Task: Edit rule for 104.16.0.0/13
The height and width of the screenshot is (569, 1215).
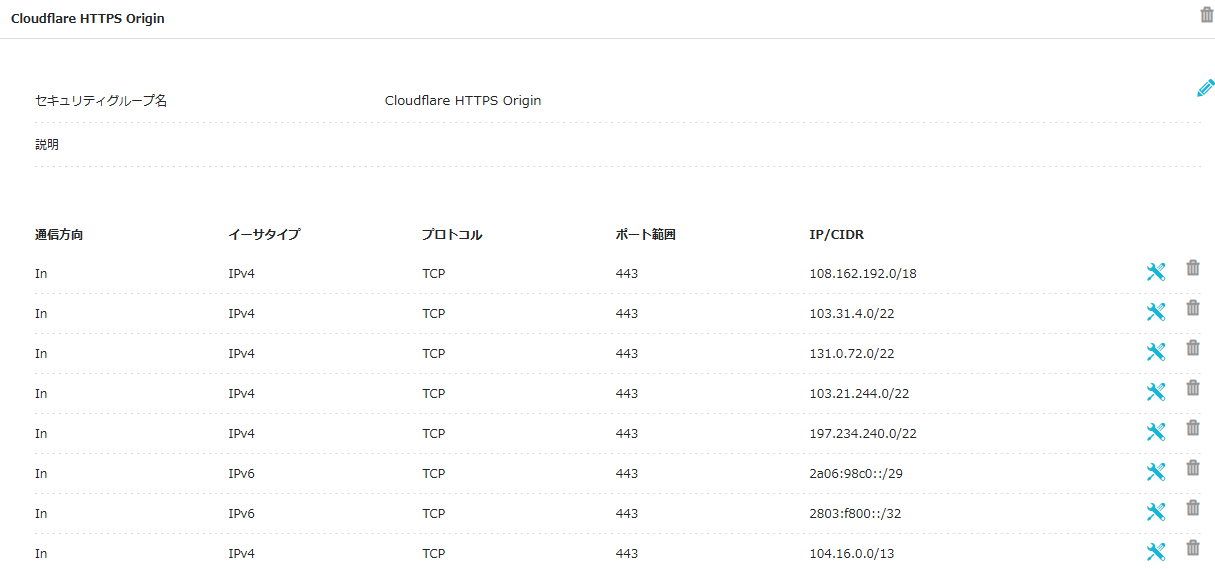Action: (x=1156, y=552)
